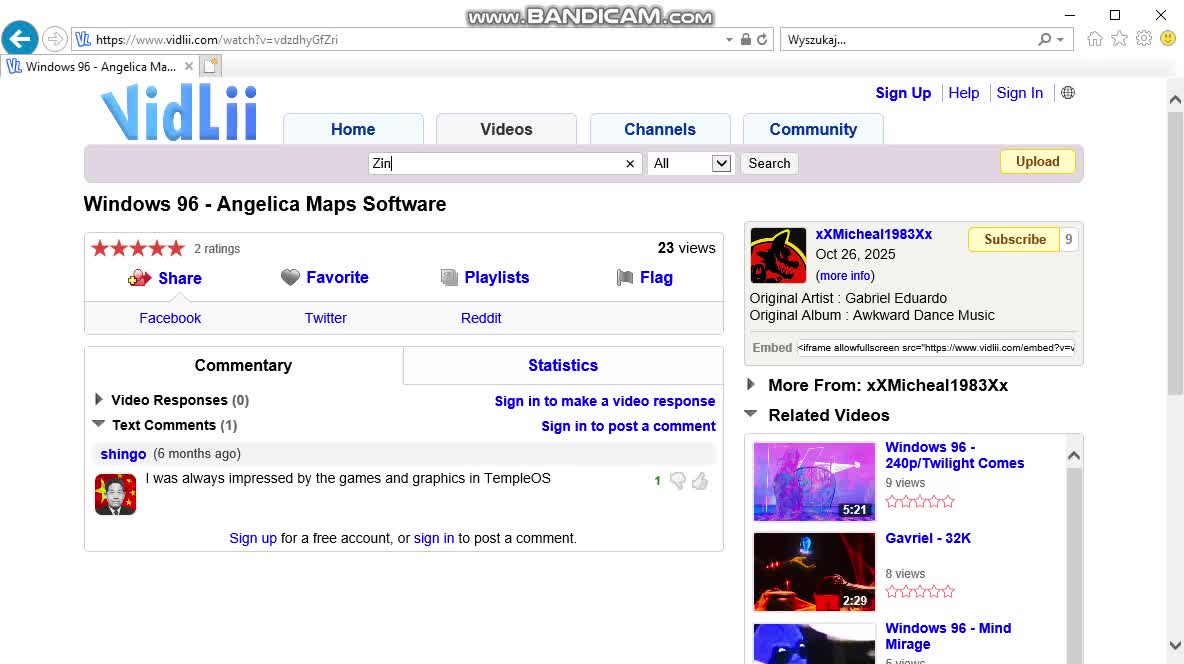Viewport: 1184px width, 664px height.
Task: Switch to the Statistics tab
Action: [x=563, y=366]
